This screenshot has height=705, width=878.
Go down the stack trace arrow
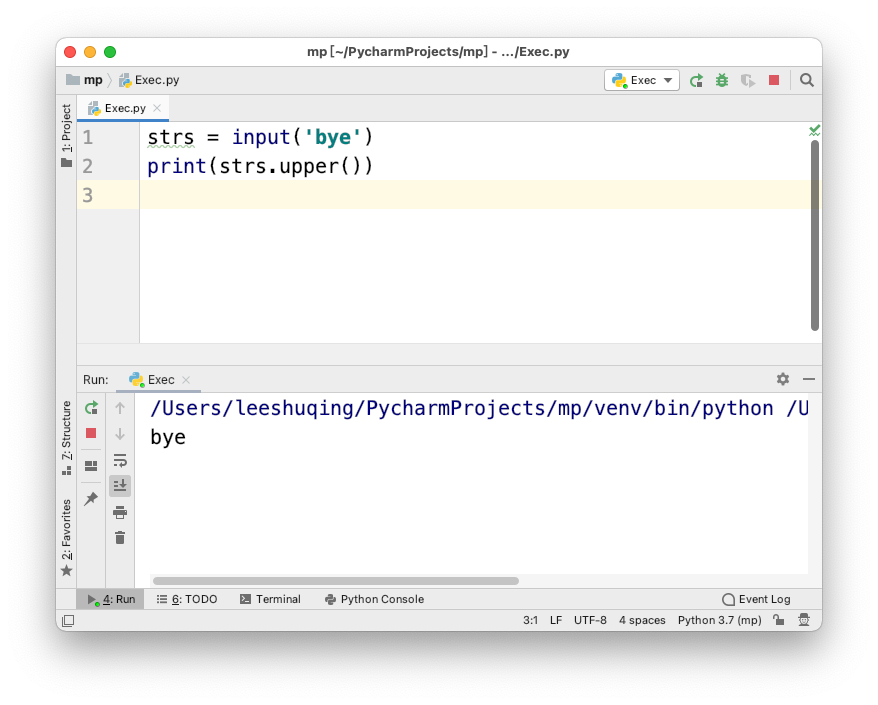pos(120,434)
